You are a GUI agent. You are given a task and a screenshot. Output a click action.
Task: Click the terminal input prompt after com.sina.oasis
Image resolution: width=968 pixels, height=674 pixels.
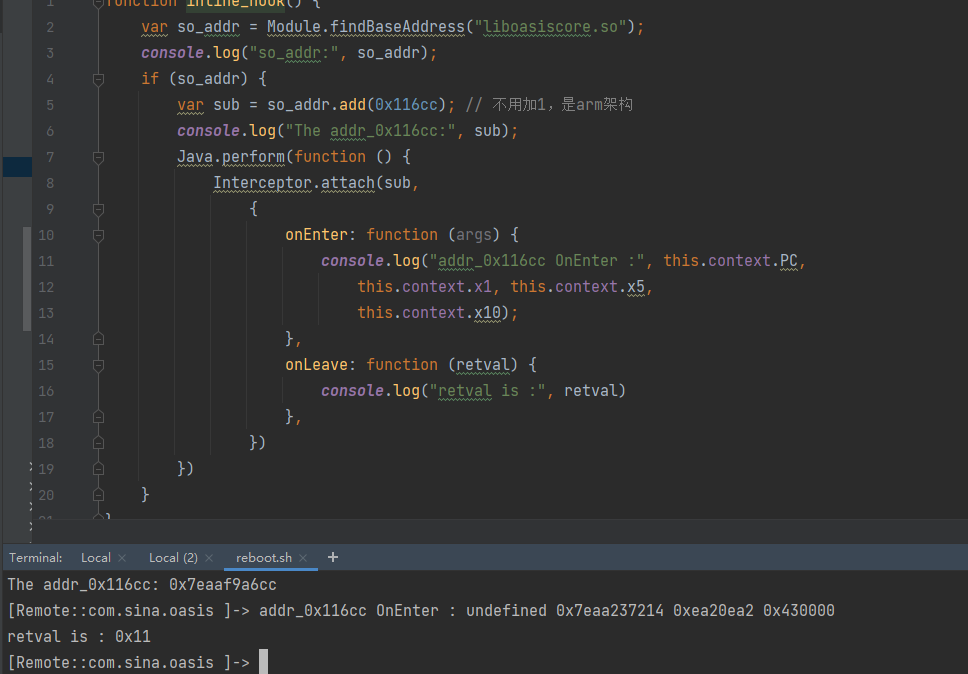coord(262,661)
